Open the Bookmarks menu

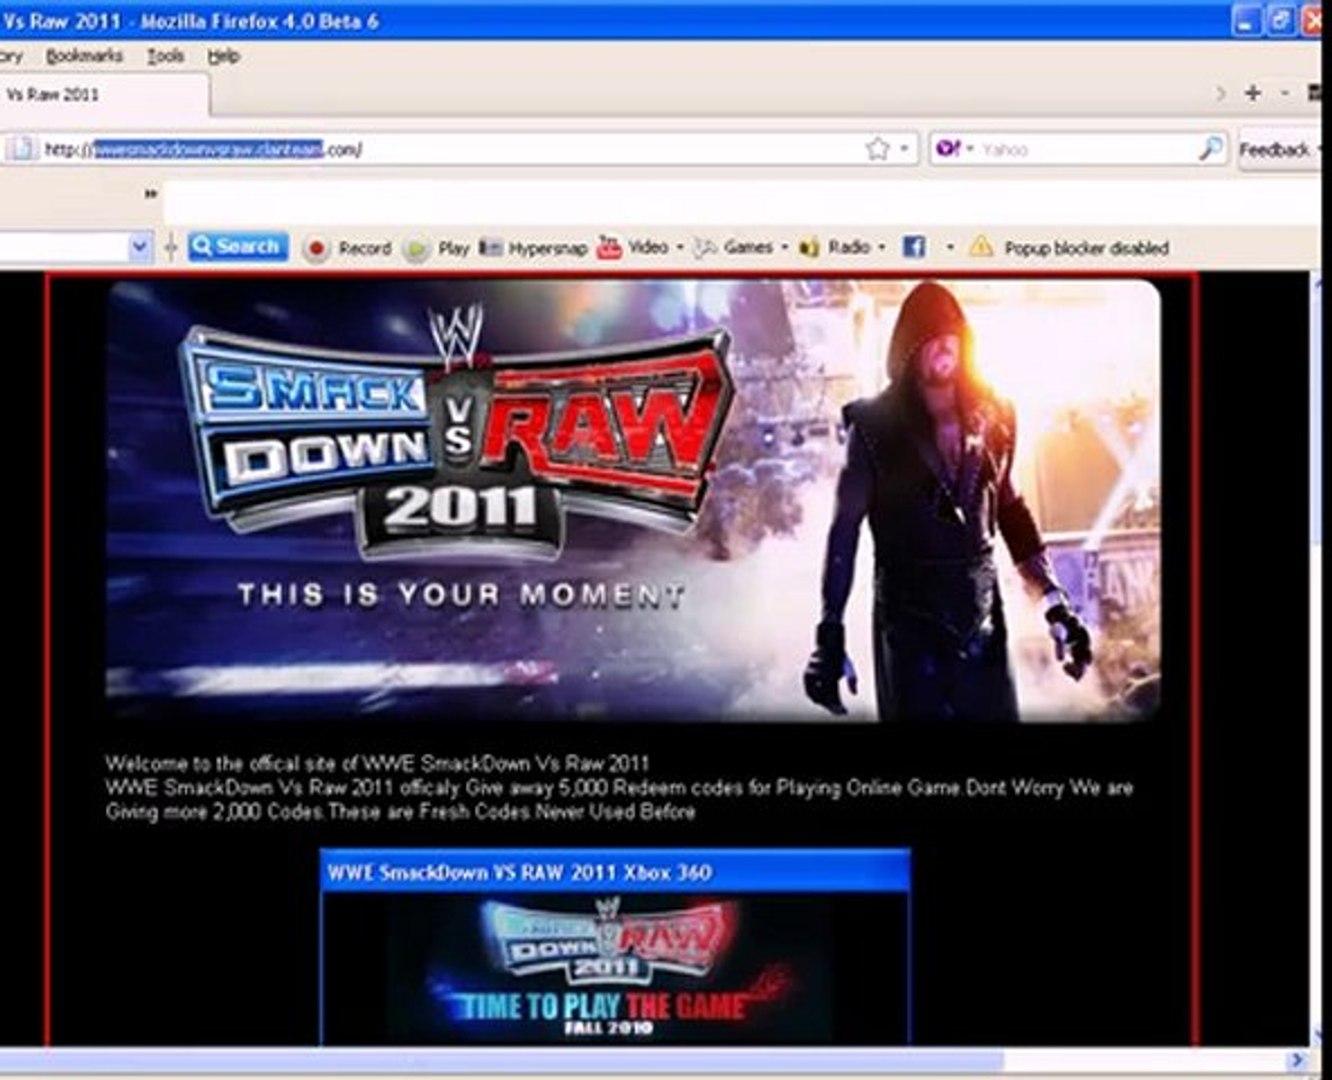point(84,56)
